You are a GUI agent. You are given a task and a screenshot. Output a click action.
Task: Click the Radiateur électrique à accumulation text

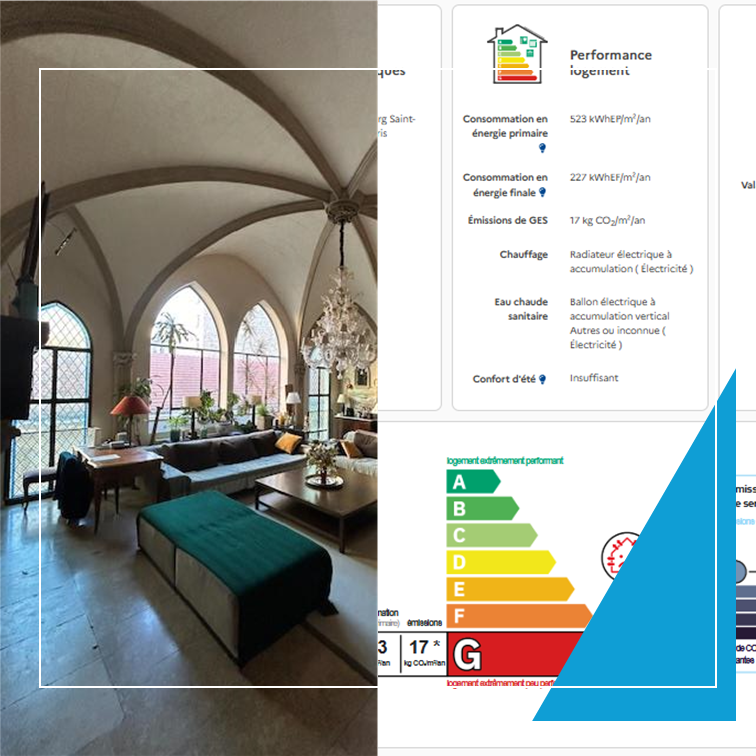tap(631, 261)
